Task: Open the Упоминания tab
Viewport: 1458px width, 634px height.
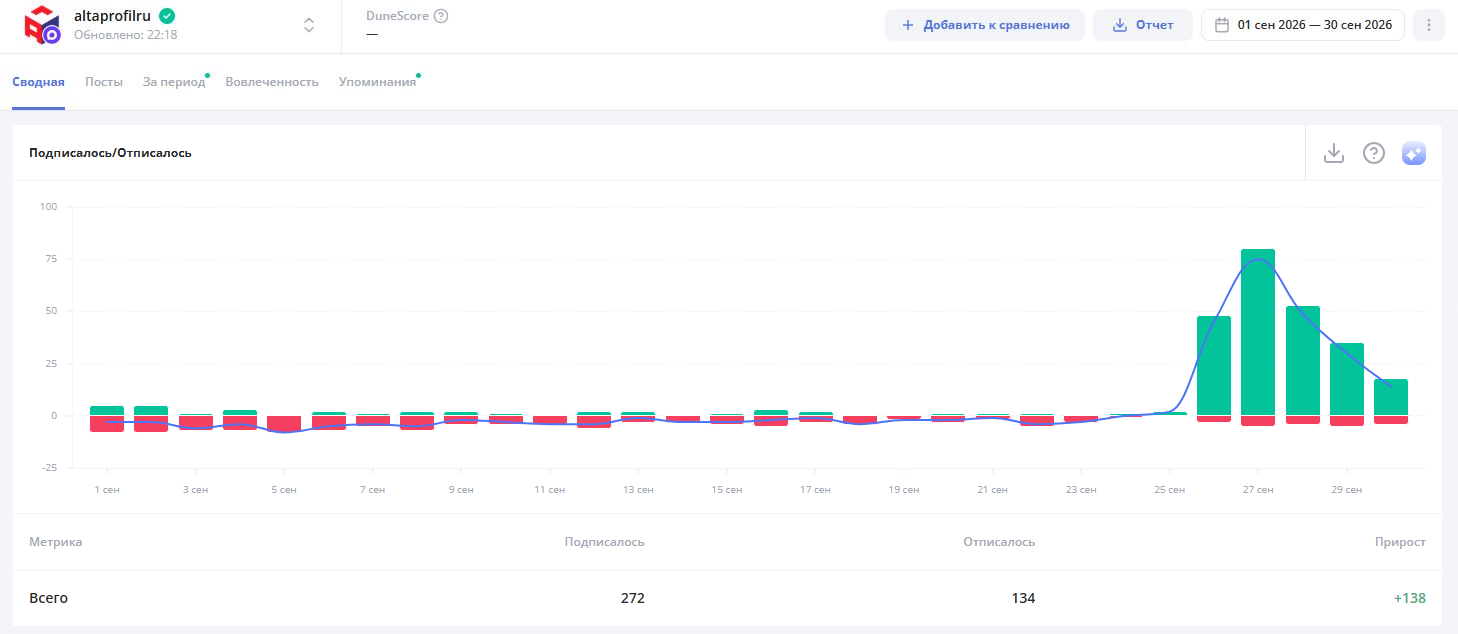Action: [377, 82]
